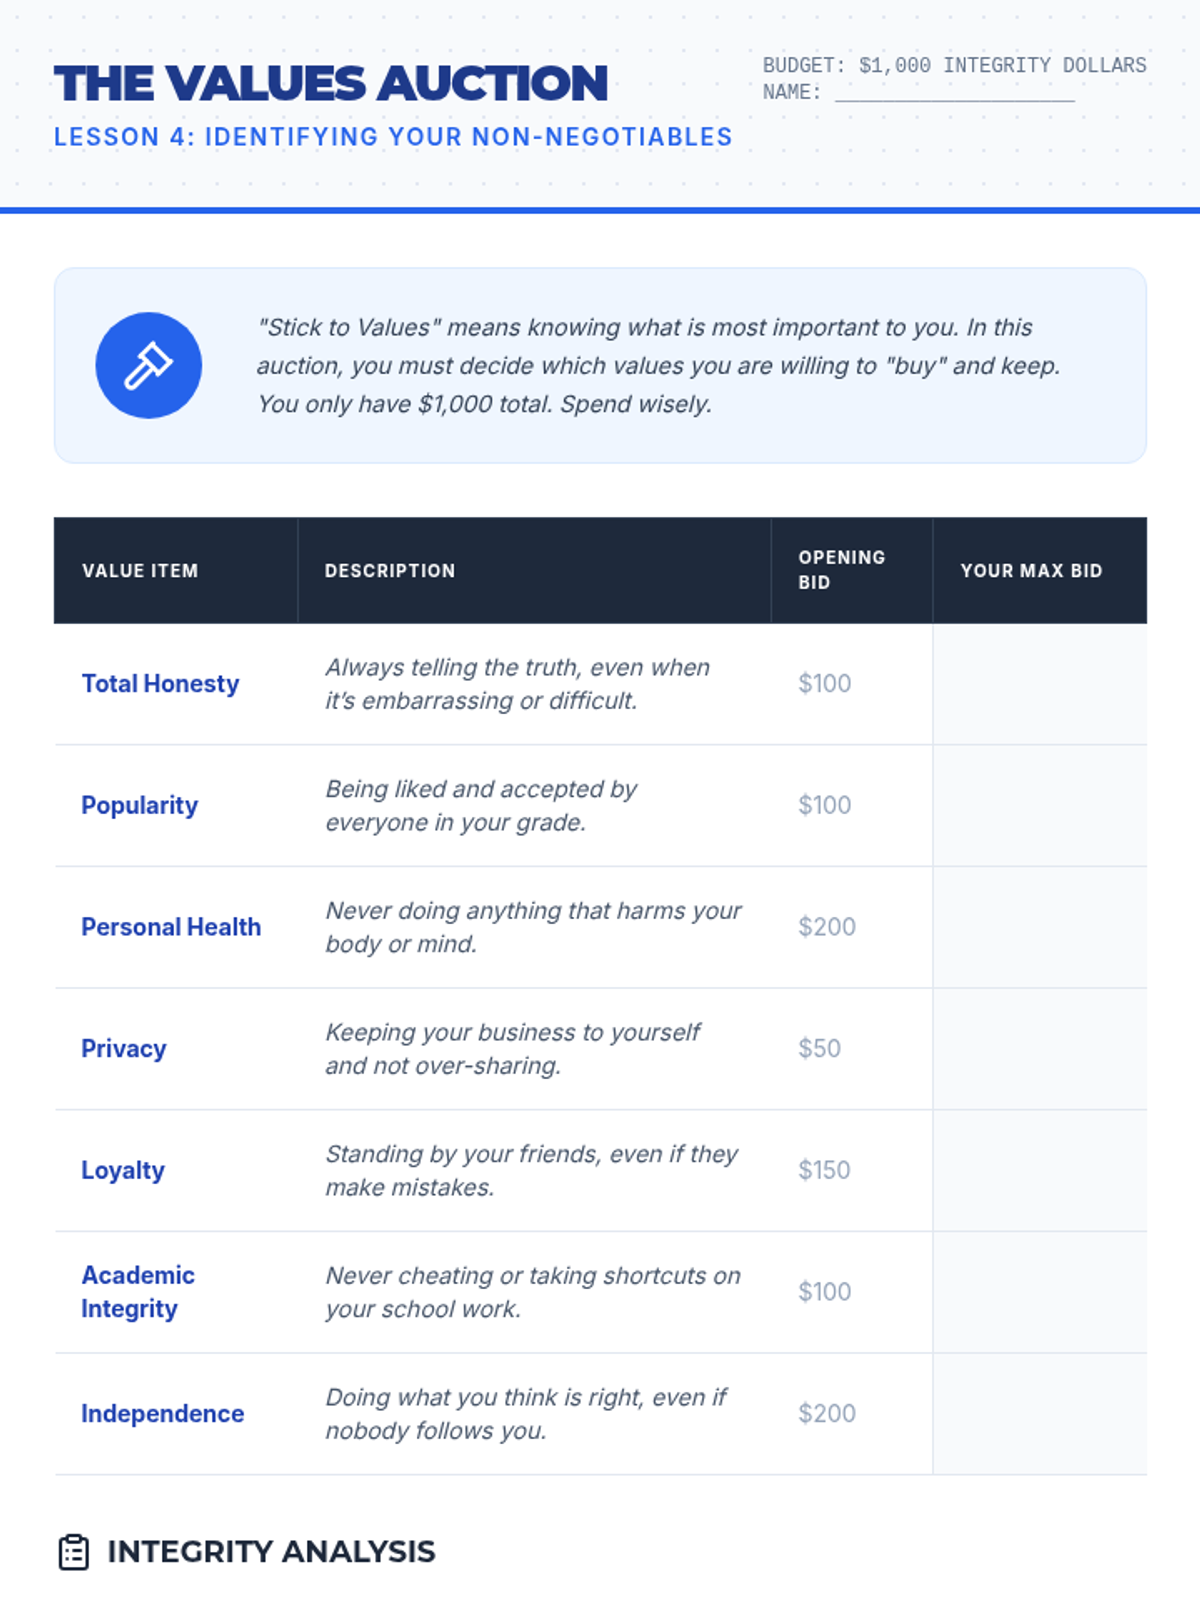Click The Values Auction title
The image size is (1200, 1600).
(331, 83)
